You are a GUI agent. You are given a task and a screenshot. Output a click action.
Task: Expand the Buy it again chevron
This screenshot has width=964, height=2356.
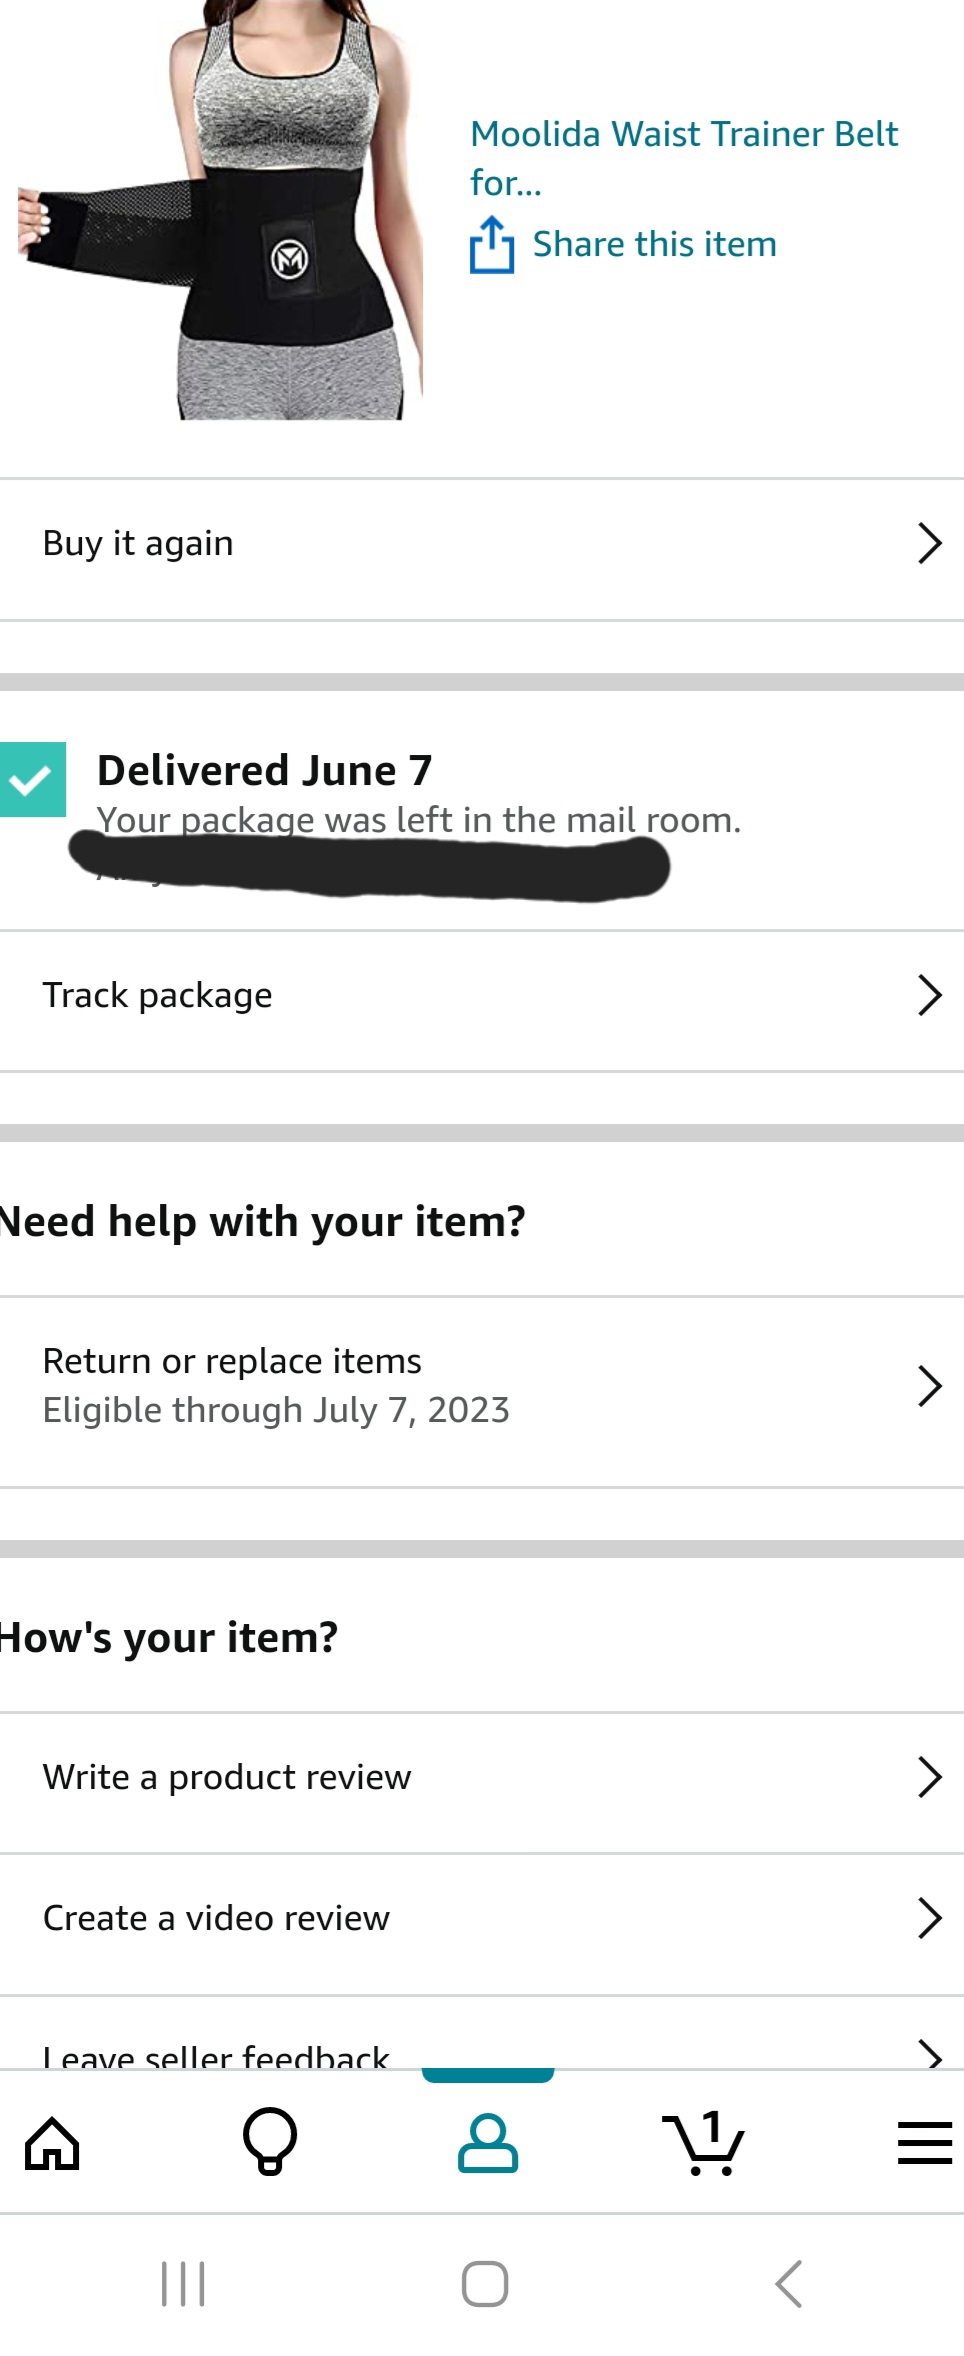point(929,544)
